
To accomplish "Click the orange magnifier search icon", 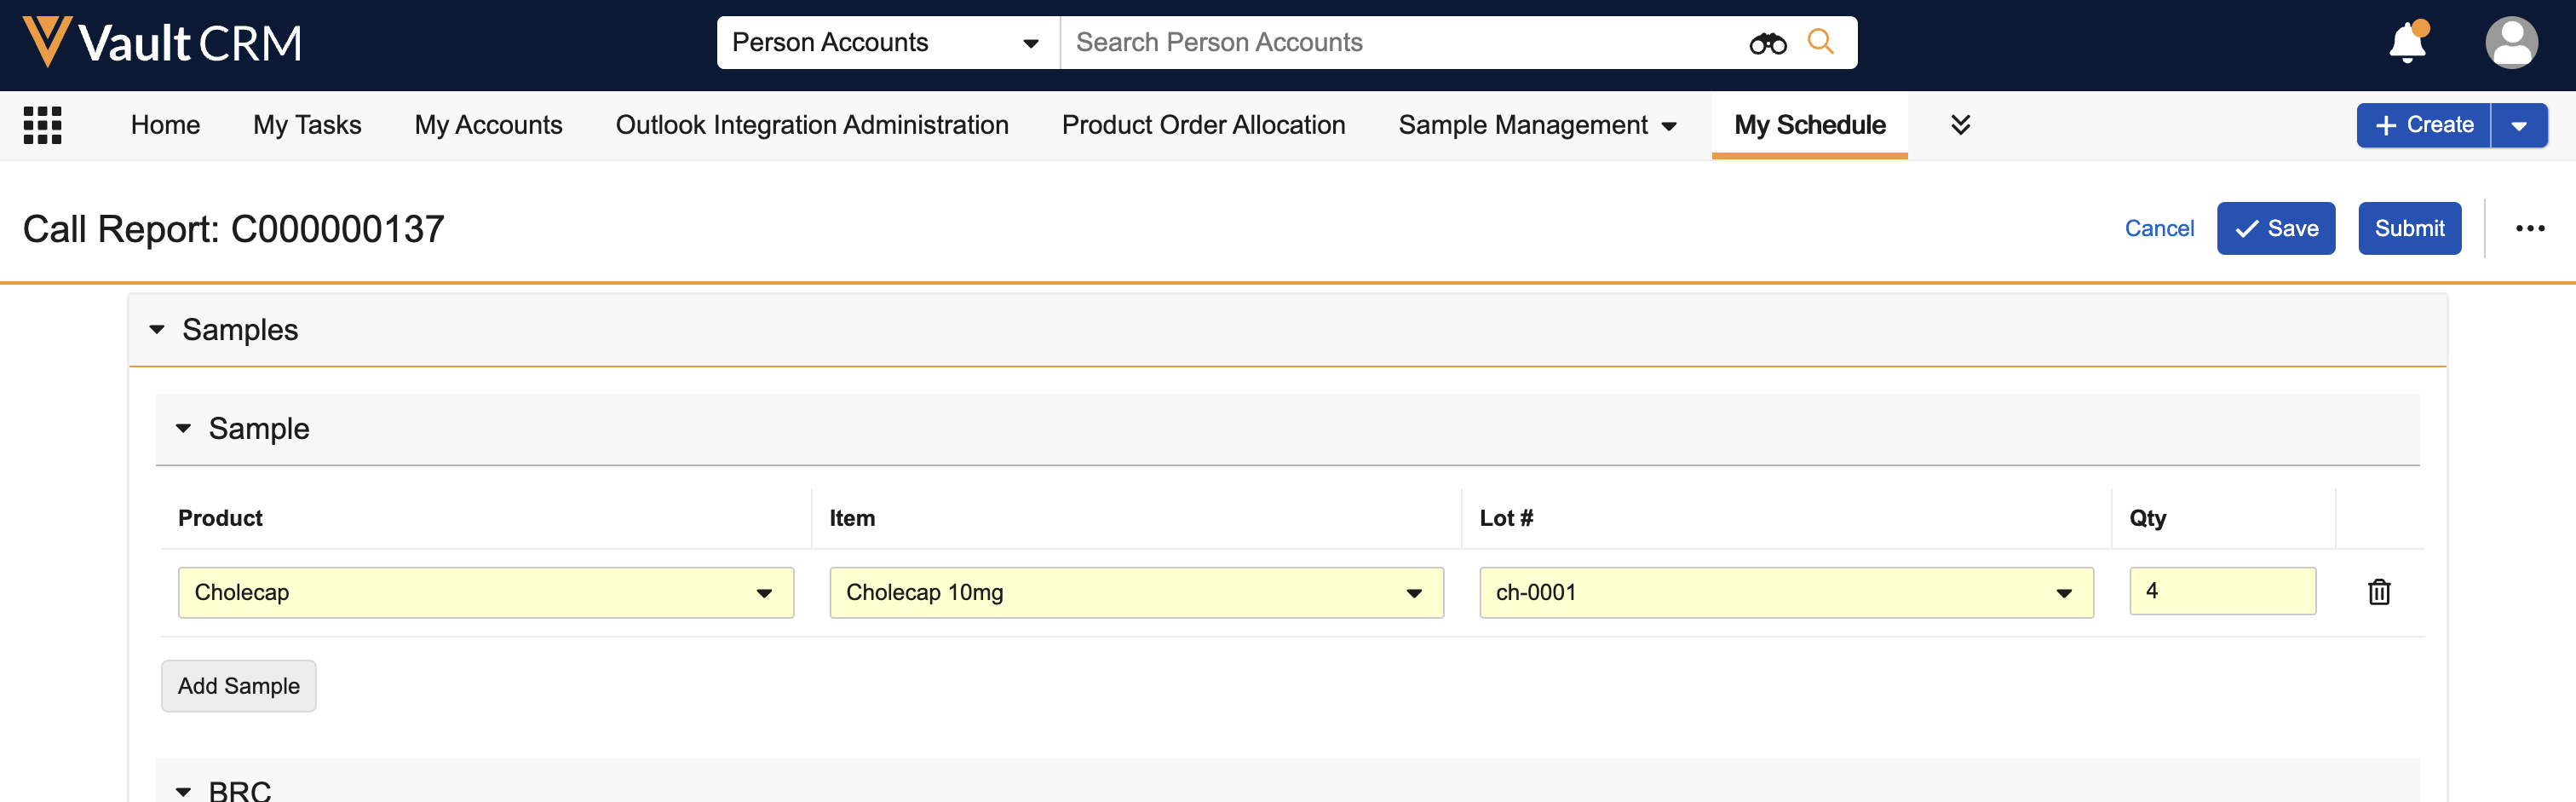I will 1820,42.
